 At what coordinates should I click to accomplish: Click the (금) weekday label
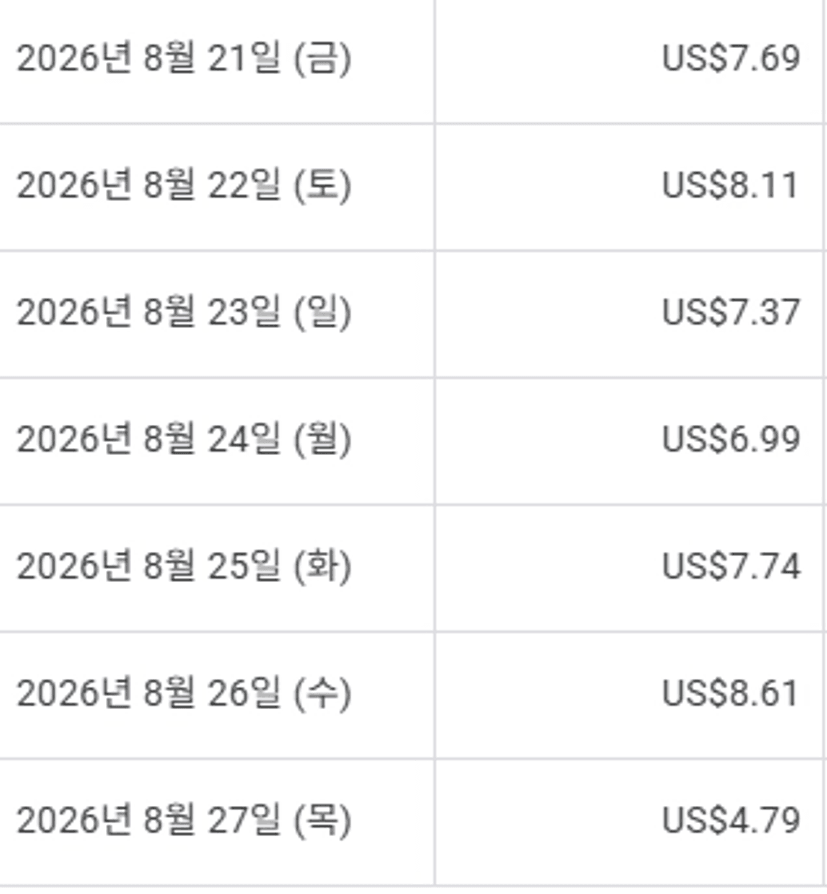[x=322, y=59]
